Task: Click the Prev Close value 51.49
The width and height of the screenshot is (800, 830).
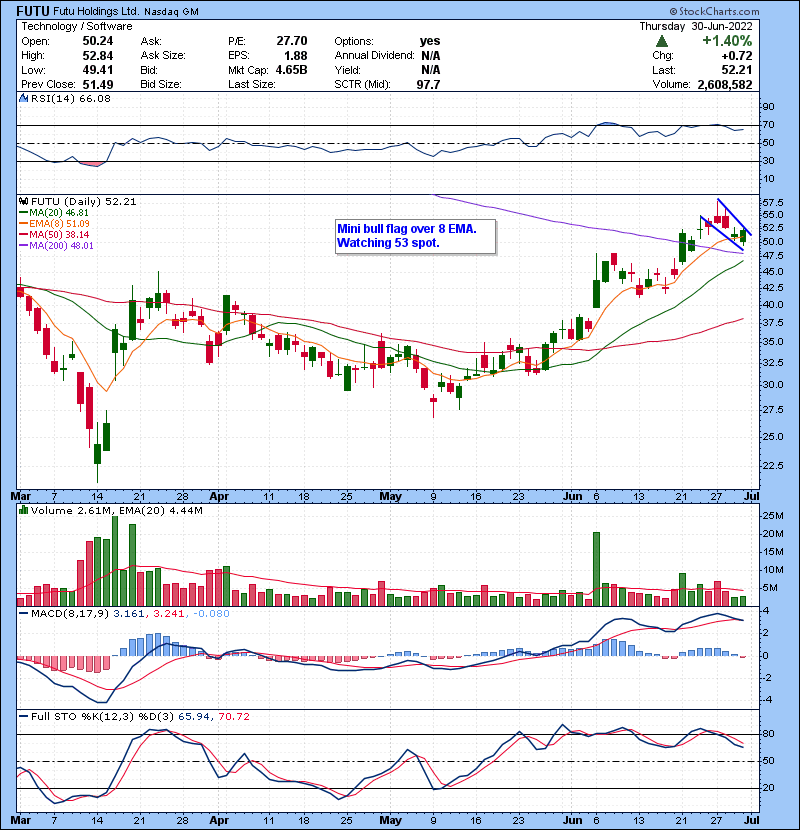Action: pos(97,84)
